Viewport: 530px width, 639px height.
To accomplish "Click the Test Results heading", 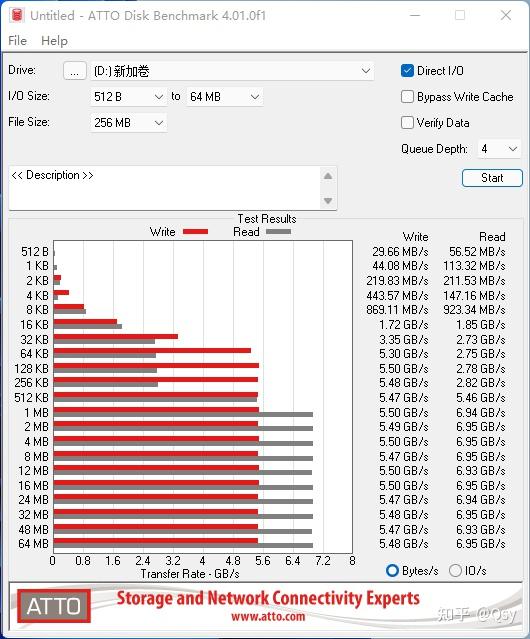I will (267, 219).
